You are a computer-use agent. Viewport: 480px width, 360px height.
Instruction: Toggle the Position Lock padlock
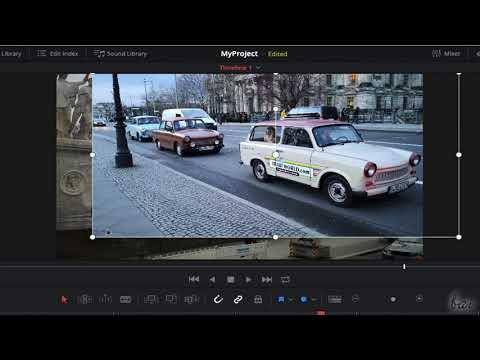coord(258,299)
